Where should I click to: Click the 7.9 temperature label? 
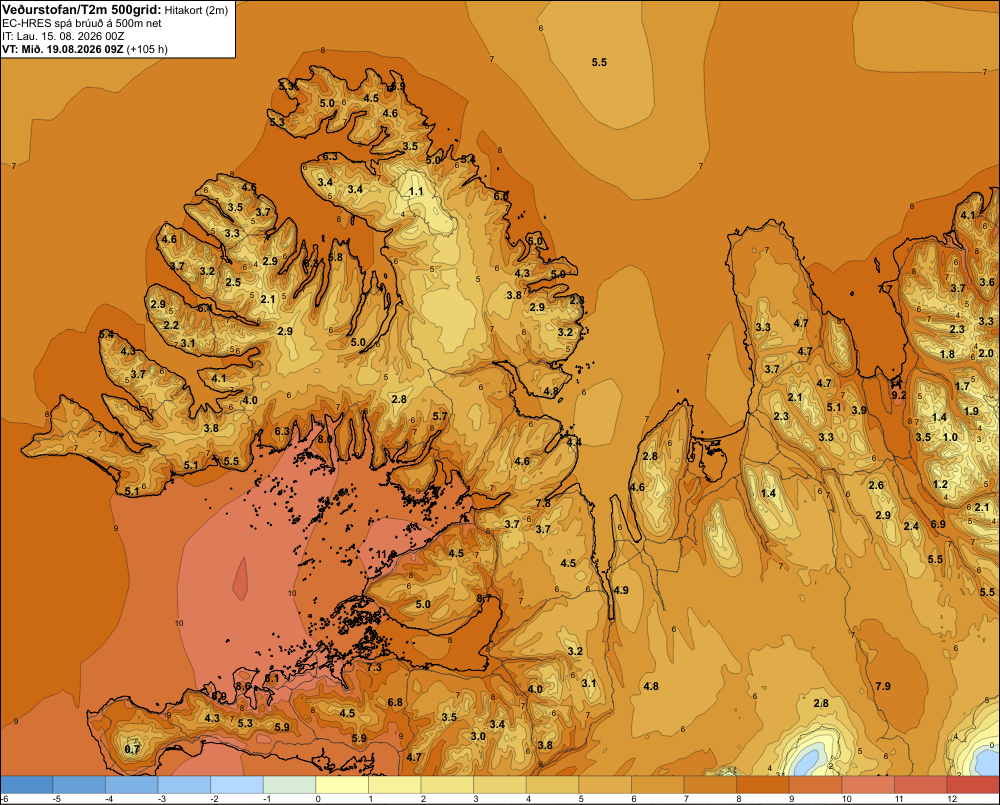pos(883,686)
